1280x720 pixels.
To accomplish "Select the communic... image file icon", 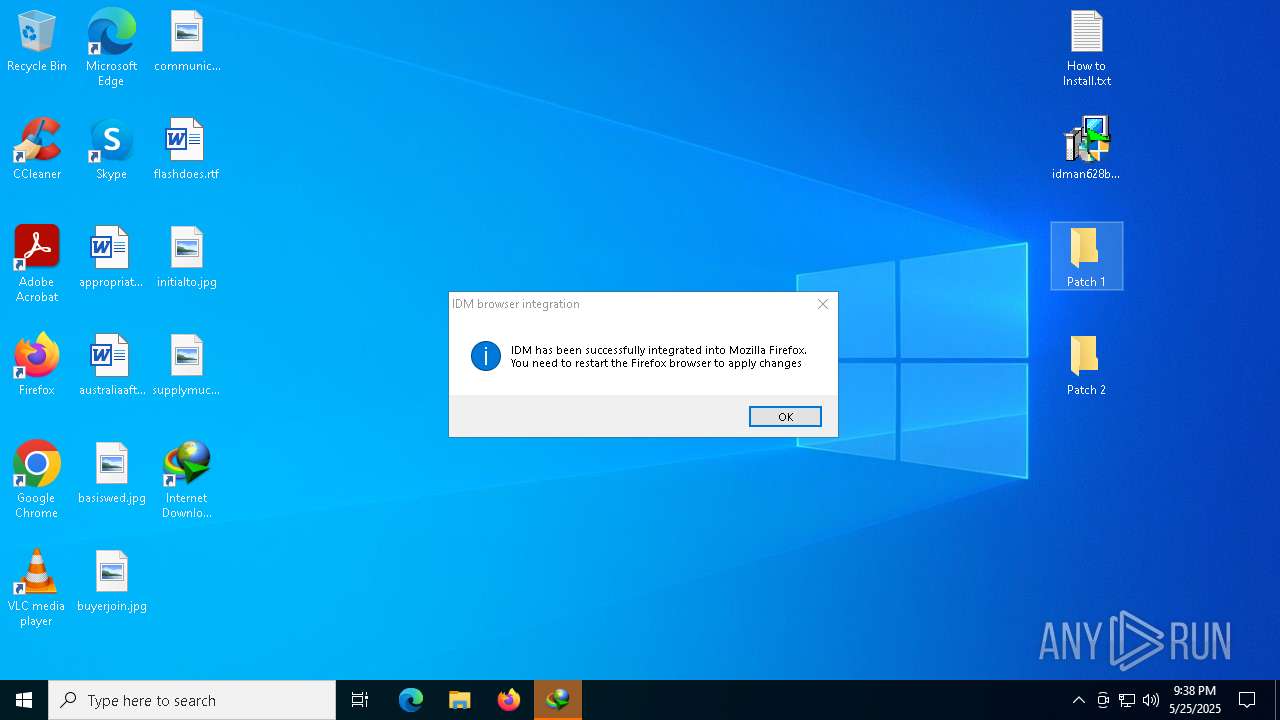I will tap(187, 42).
